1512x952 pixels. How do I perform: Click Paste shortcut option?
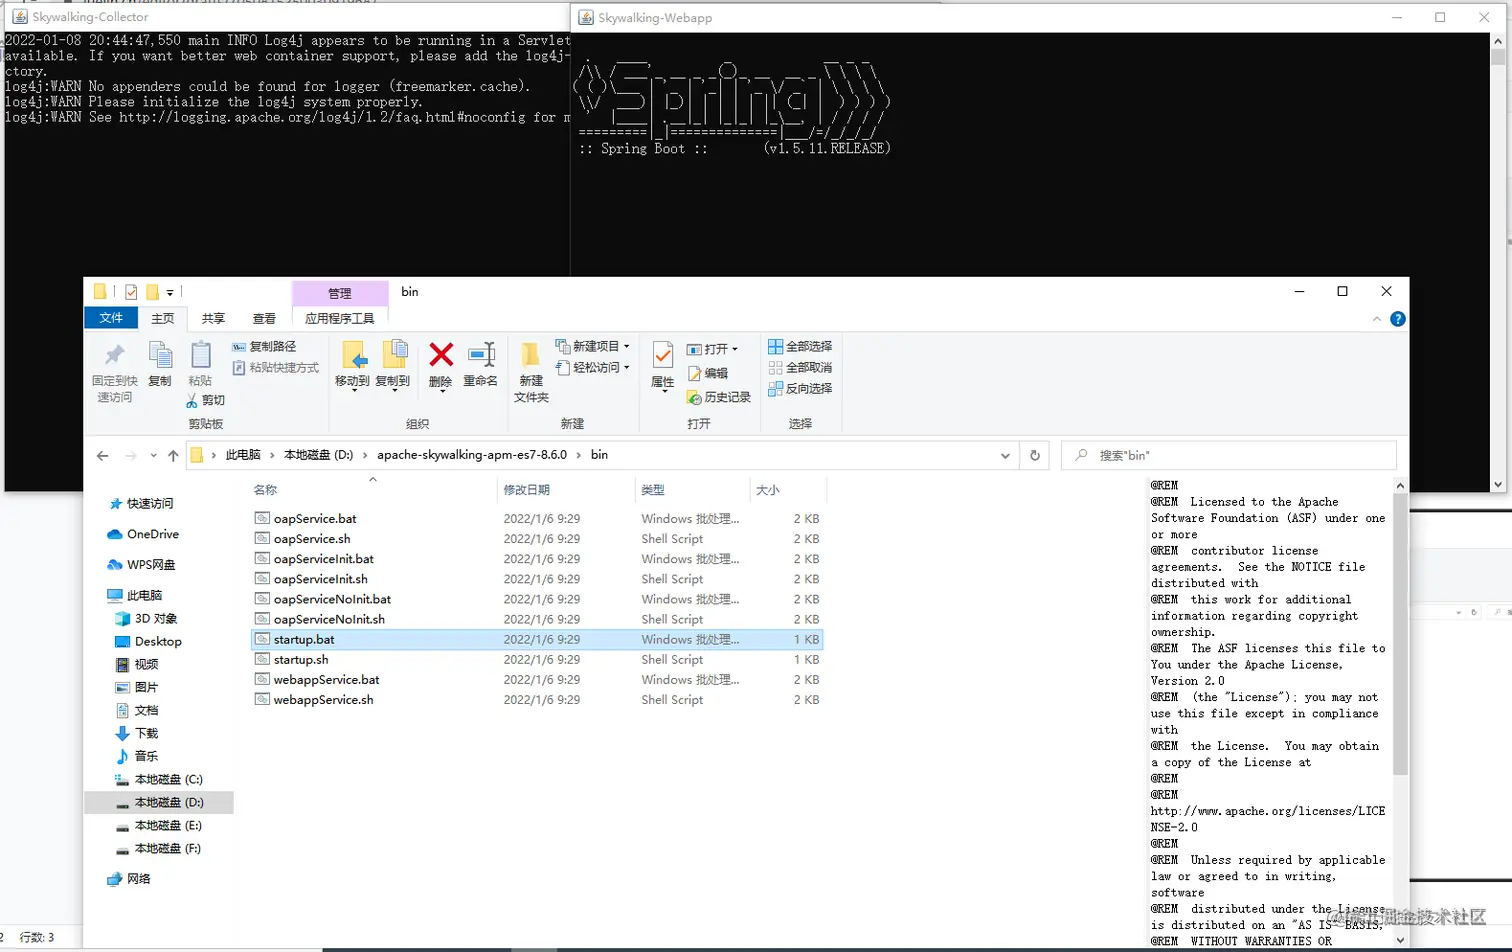point(275,368)
